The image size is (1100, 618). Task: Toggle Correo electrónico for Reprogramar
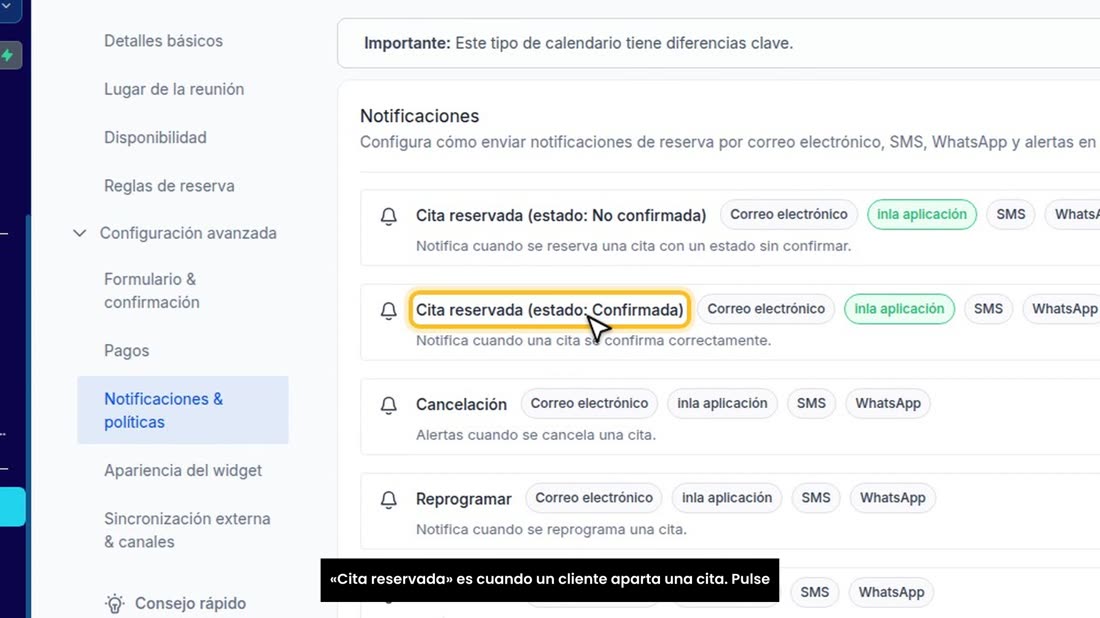(x=593, y=498)
